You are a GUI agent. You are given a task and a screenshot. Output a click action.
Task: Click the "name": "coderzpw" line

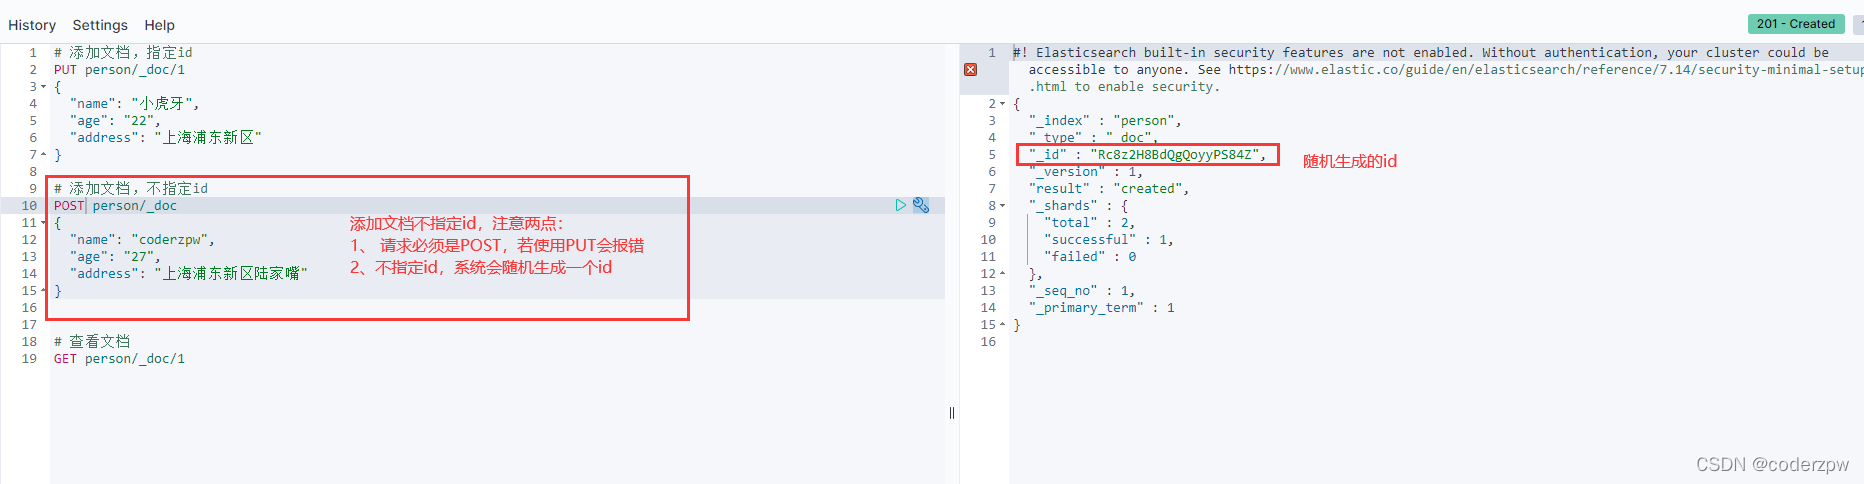click(x=142, y=240)
